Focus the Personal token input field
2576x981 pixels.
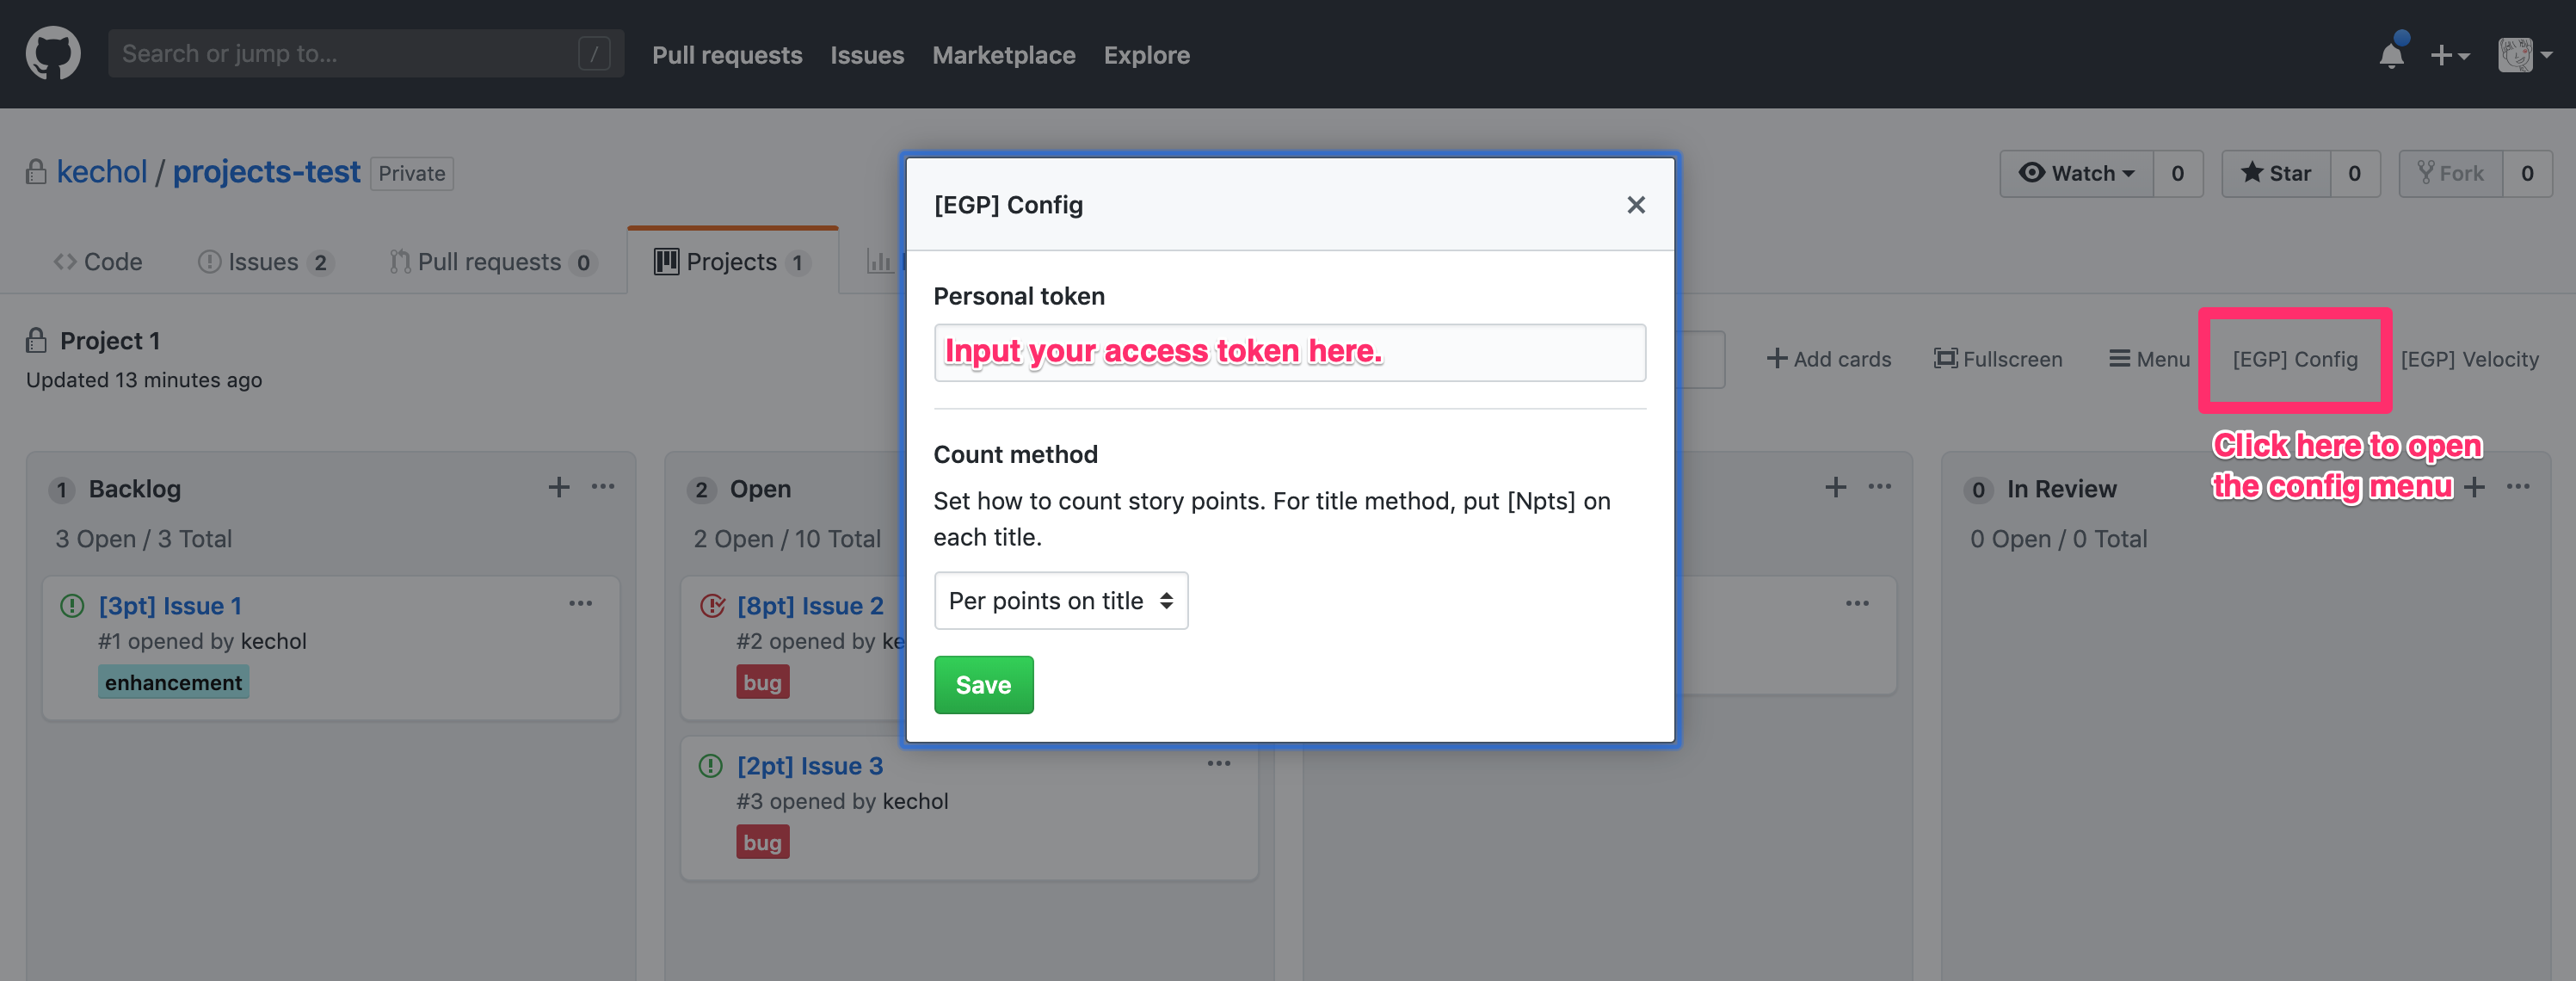(x=1289, y=352)
